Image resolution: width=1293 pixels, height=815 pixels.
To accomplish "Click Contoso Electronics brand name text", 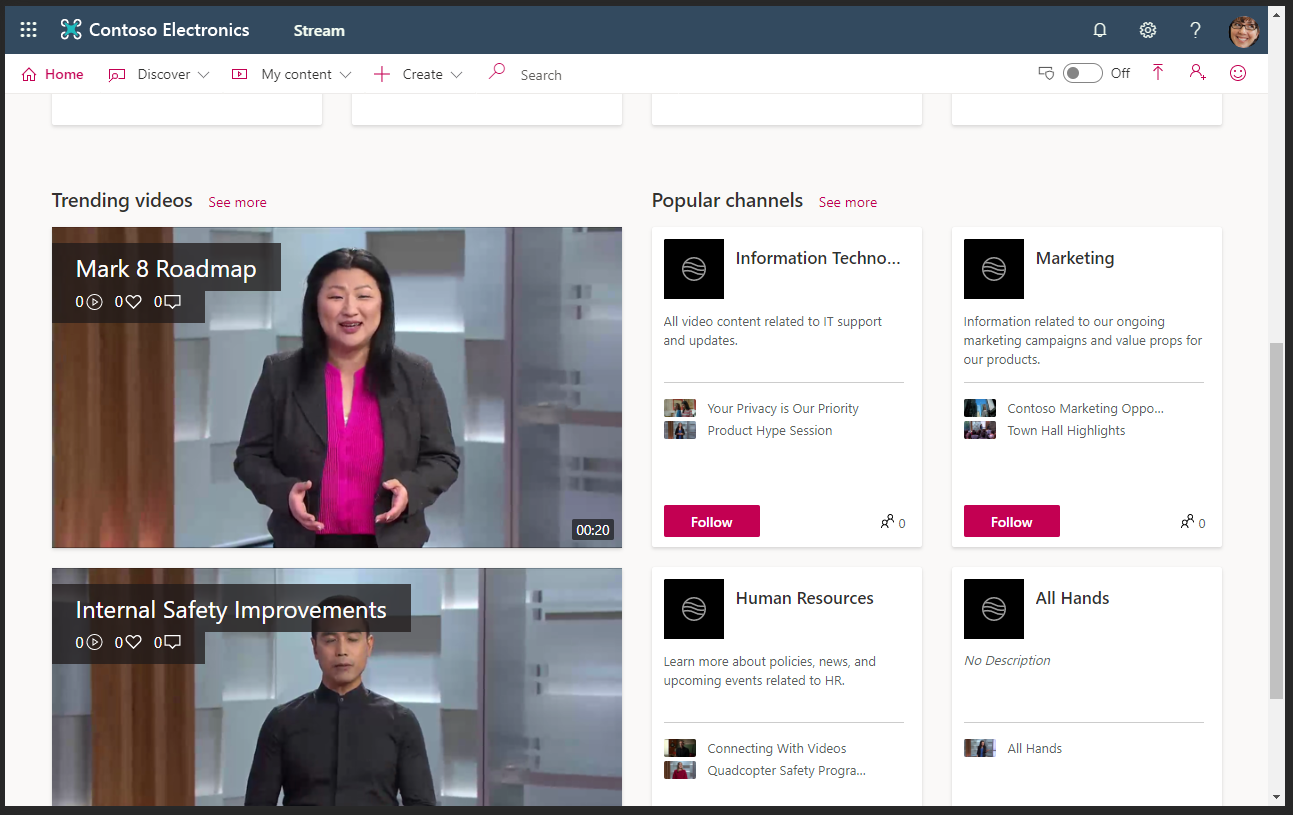I will [x=169, y=30].
